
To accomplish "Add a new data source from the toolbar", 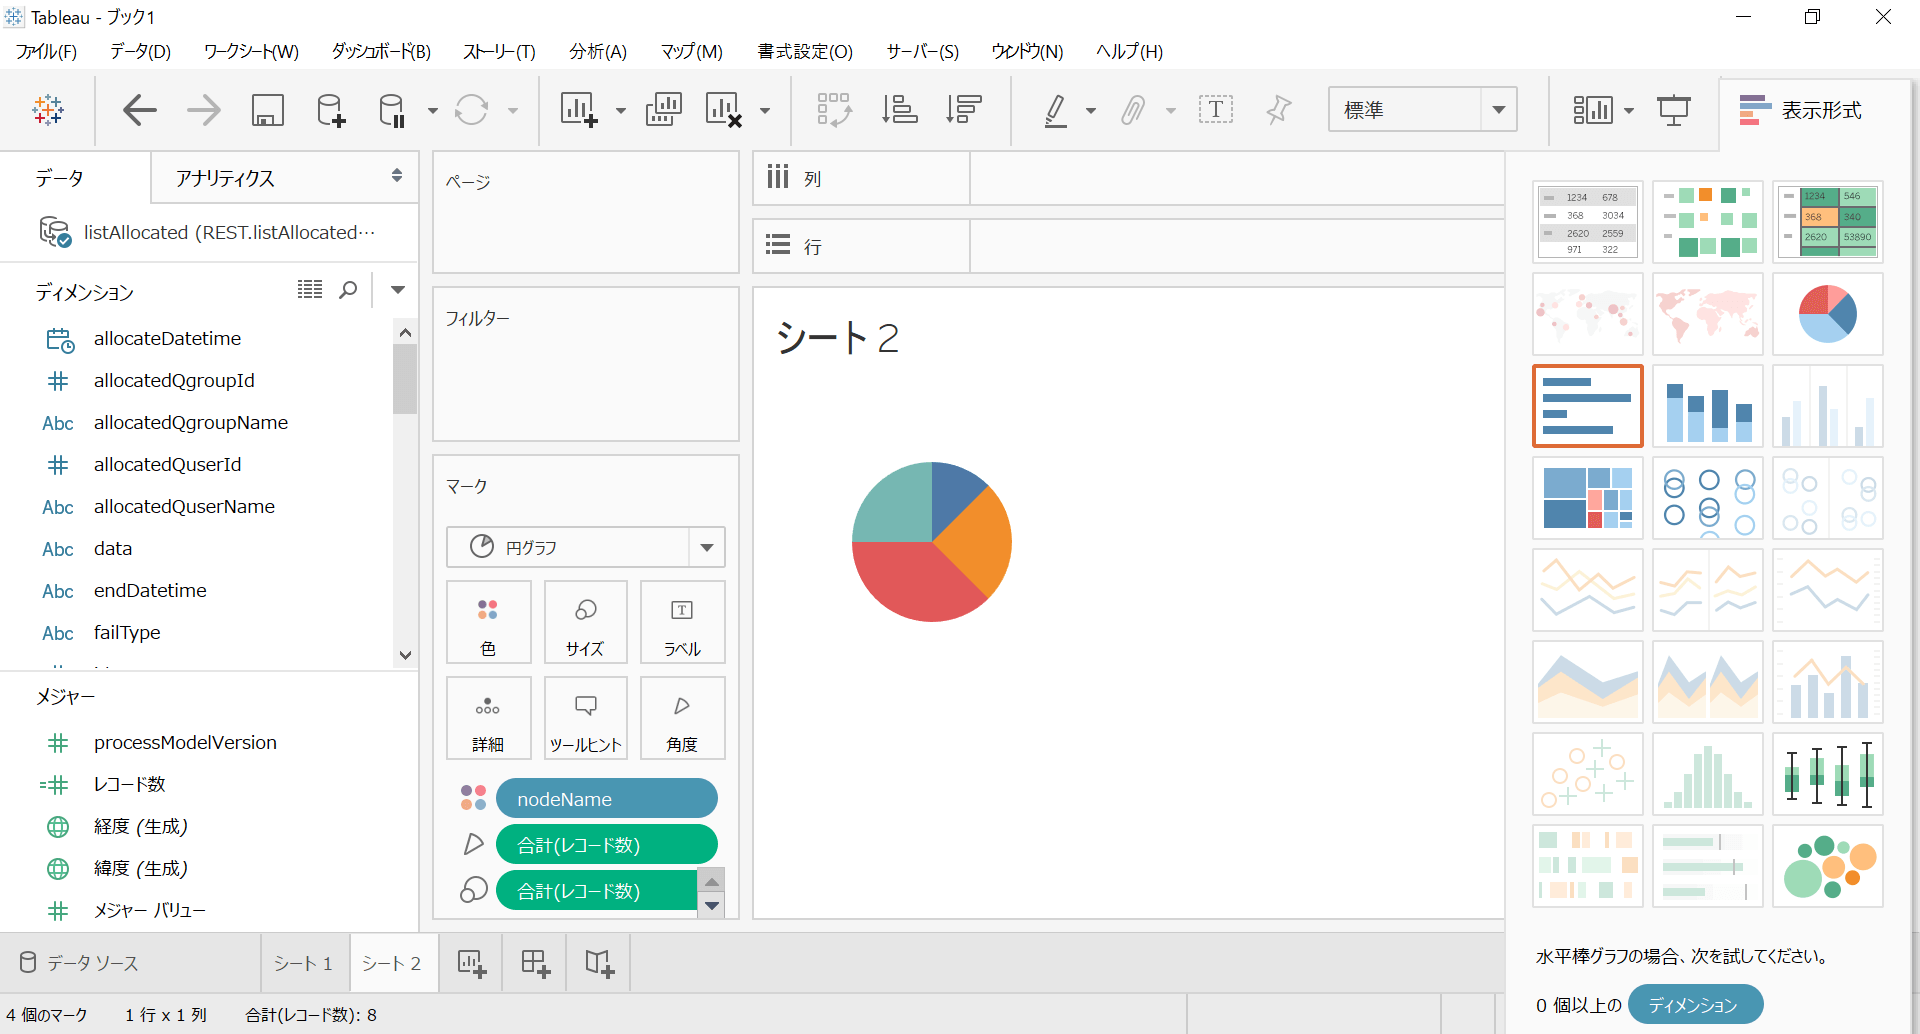I will coord(330,110).
